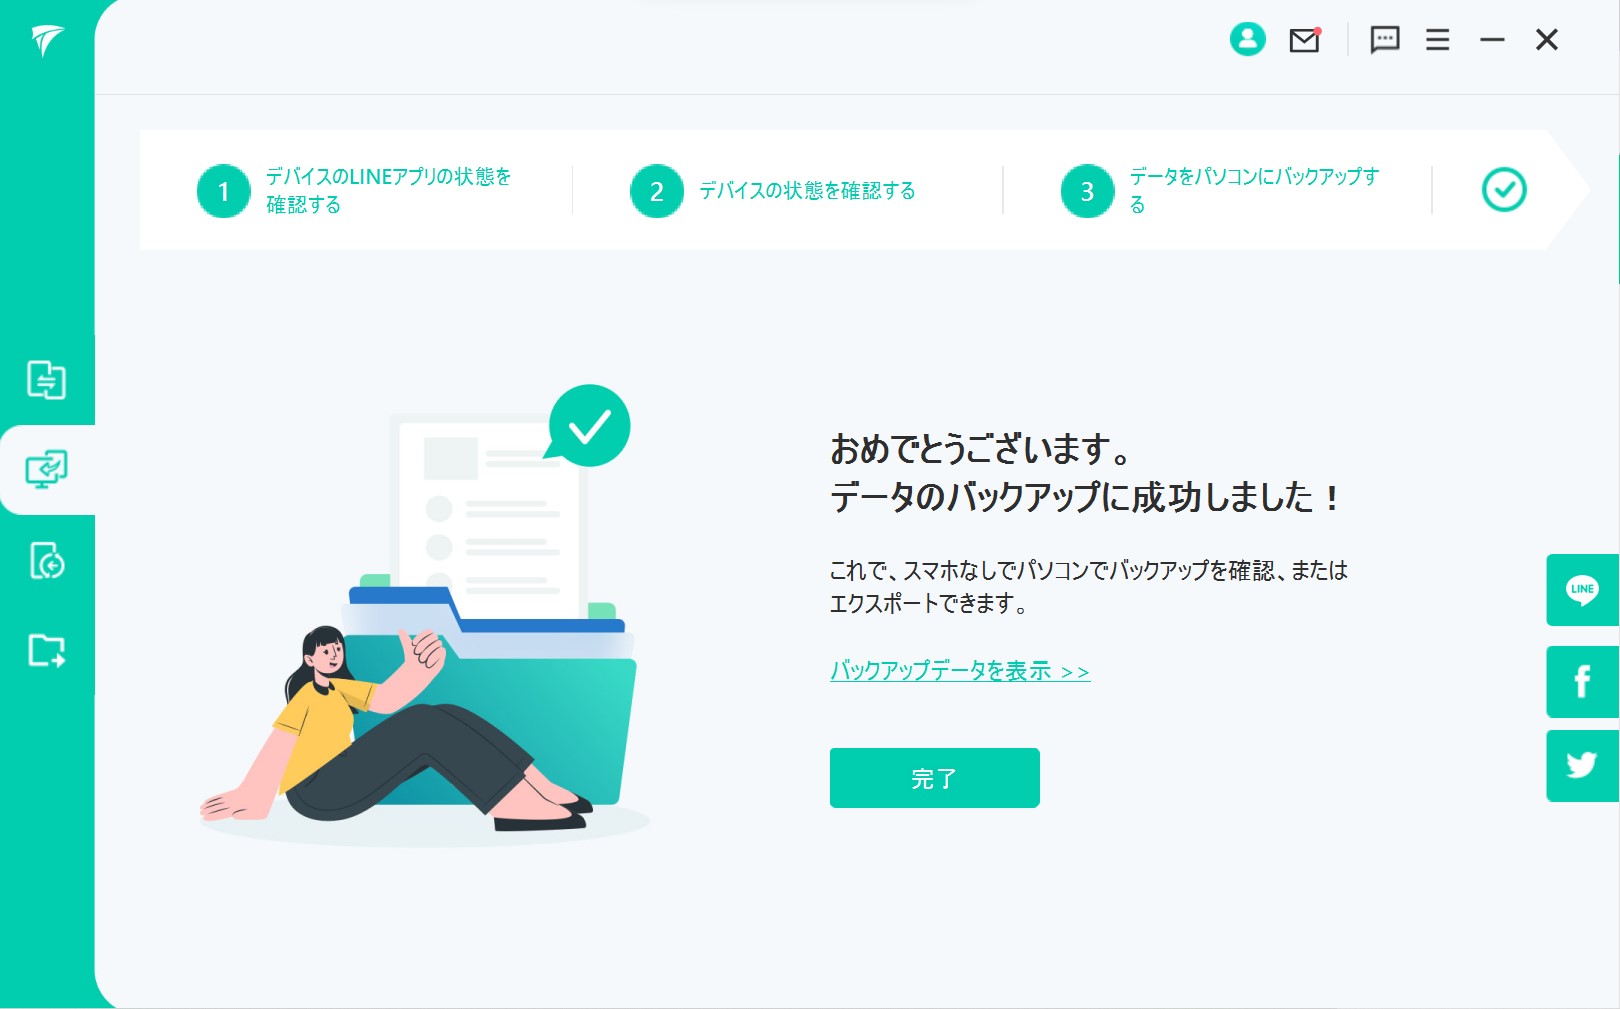Click the completed checkmark step indicator
The height and width of the screenshot is (1009, 1620).
[1503, 190]
